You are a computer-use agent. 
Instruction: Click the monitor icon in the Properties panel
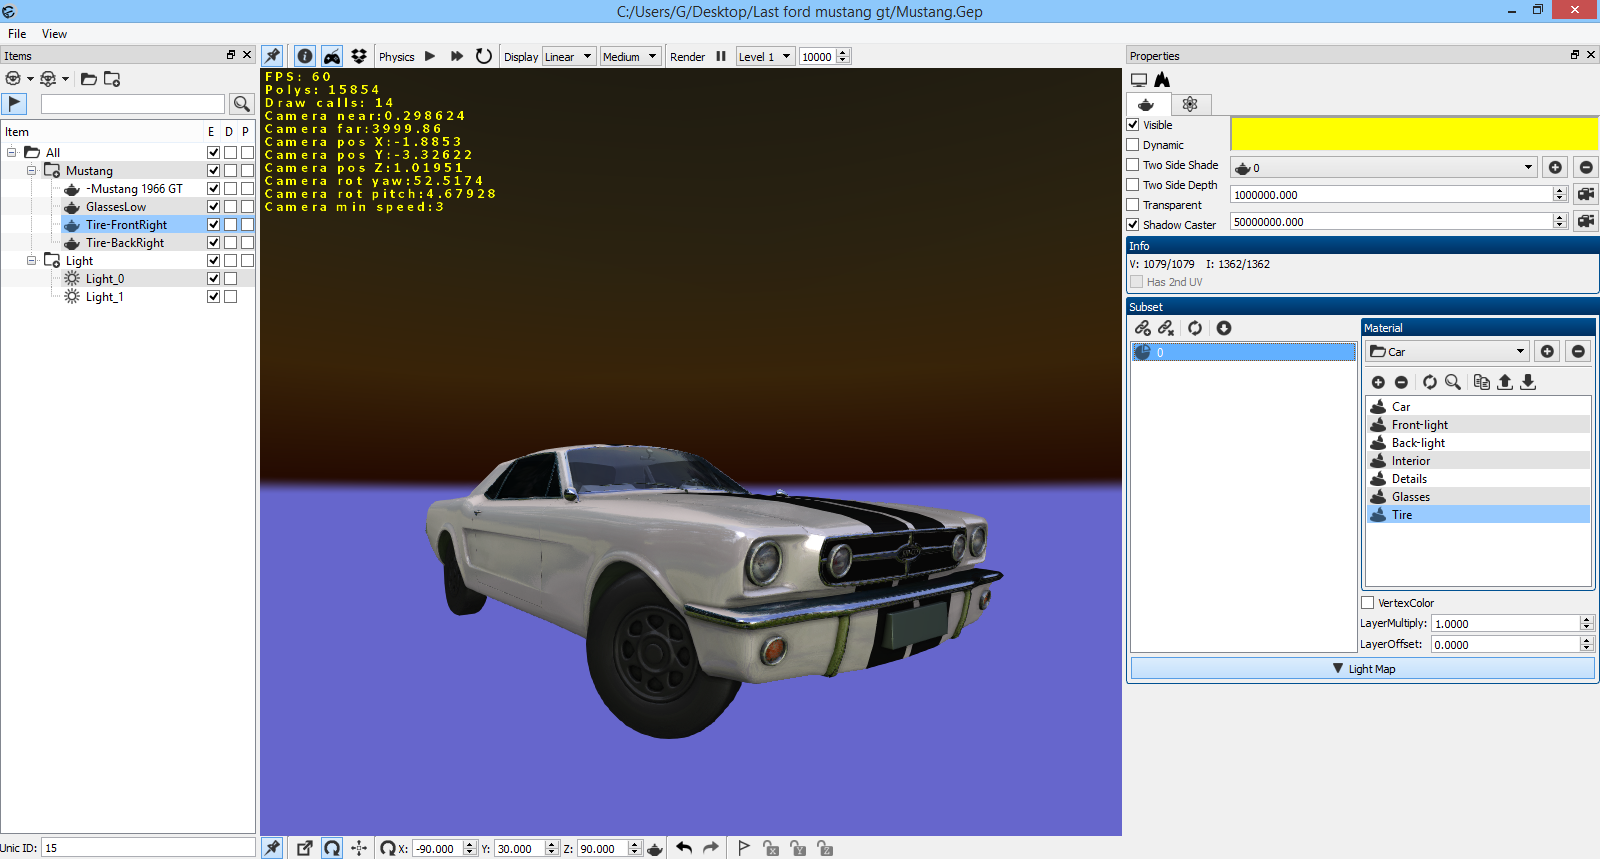coord(1139,80)
